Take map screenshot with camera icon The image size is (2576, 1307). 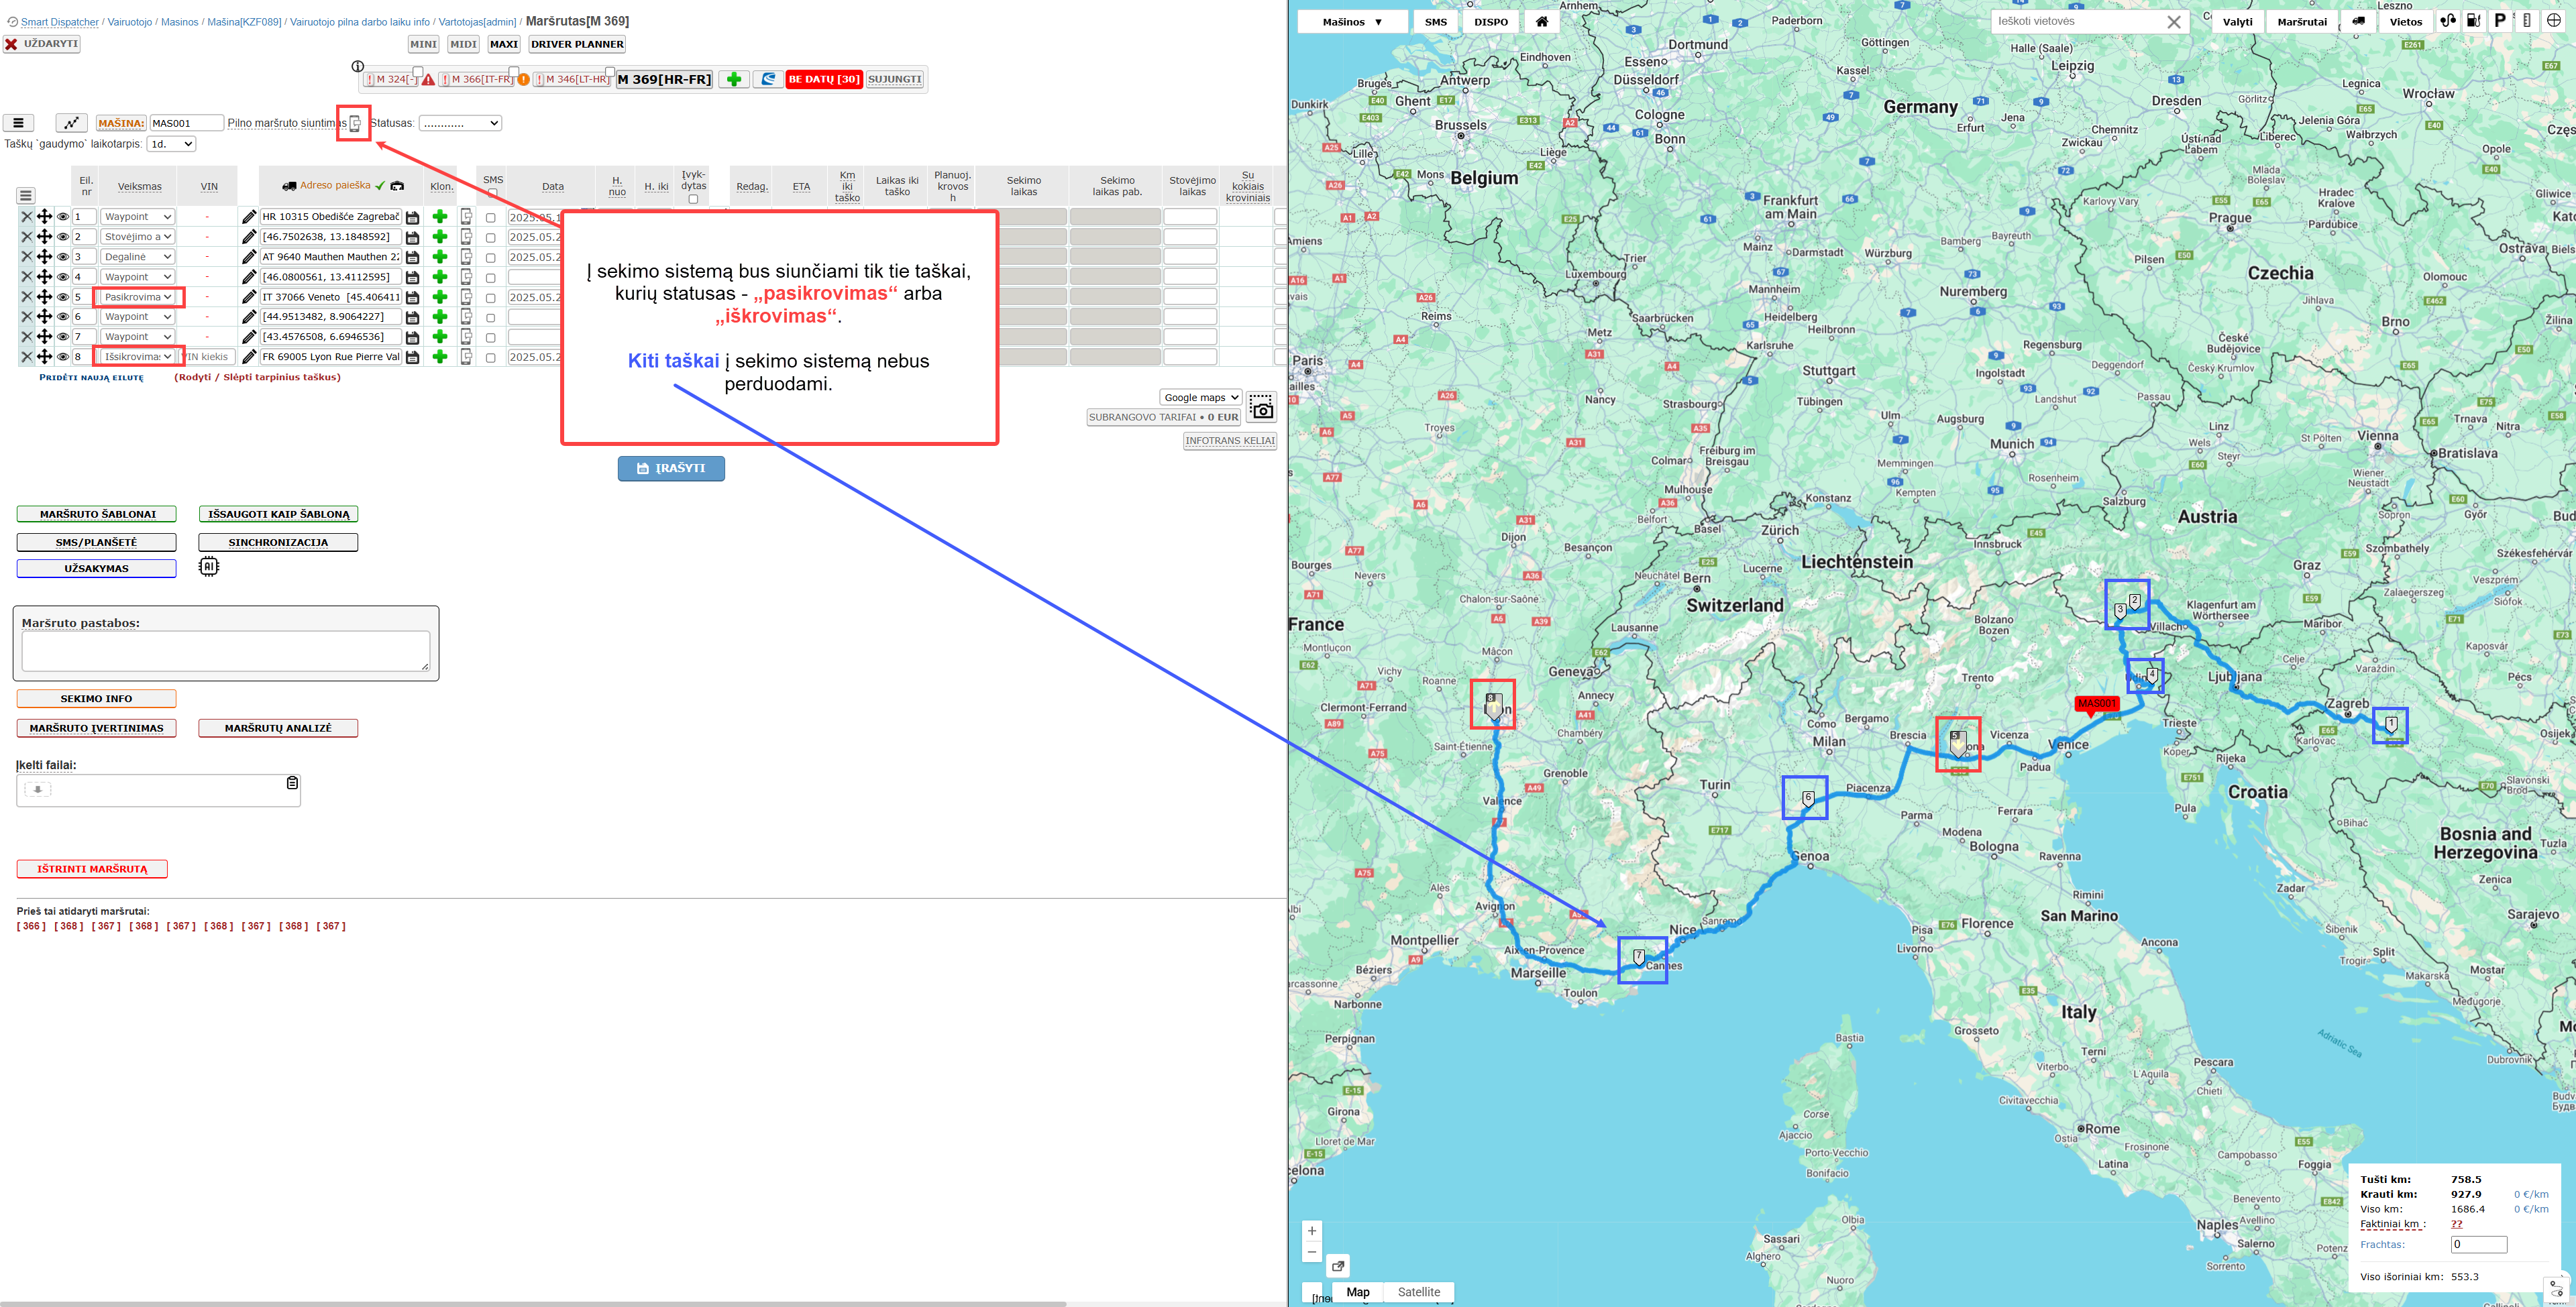tap(1261, 407)
